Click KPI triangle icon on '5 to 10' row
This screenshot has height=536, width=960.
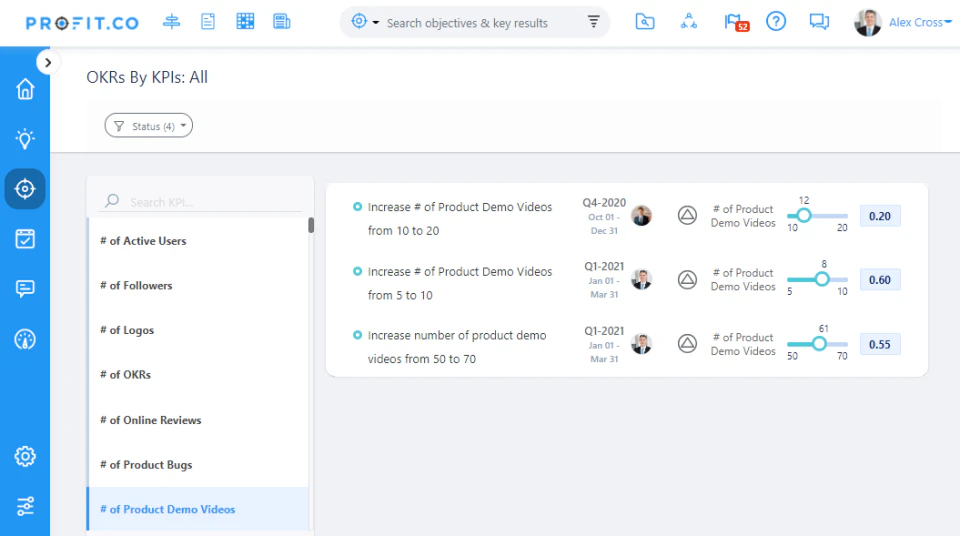688,280
